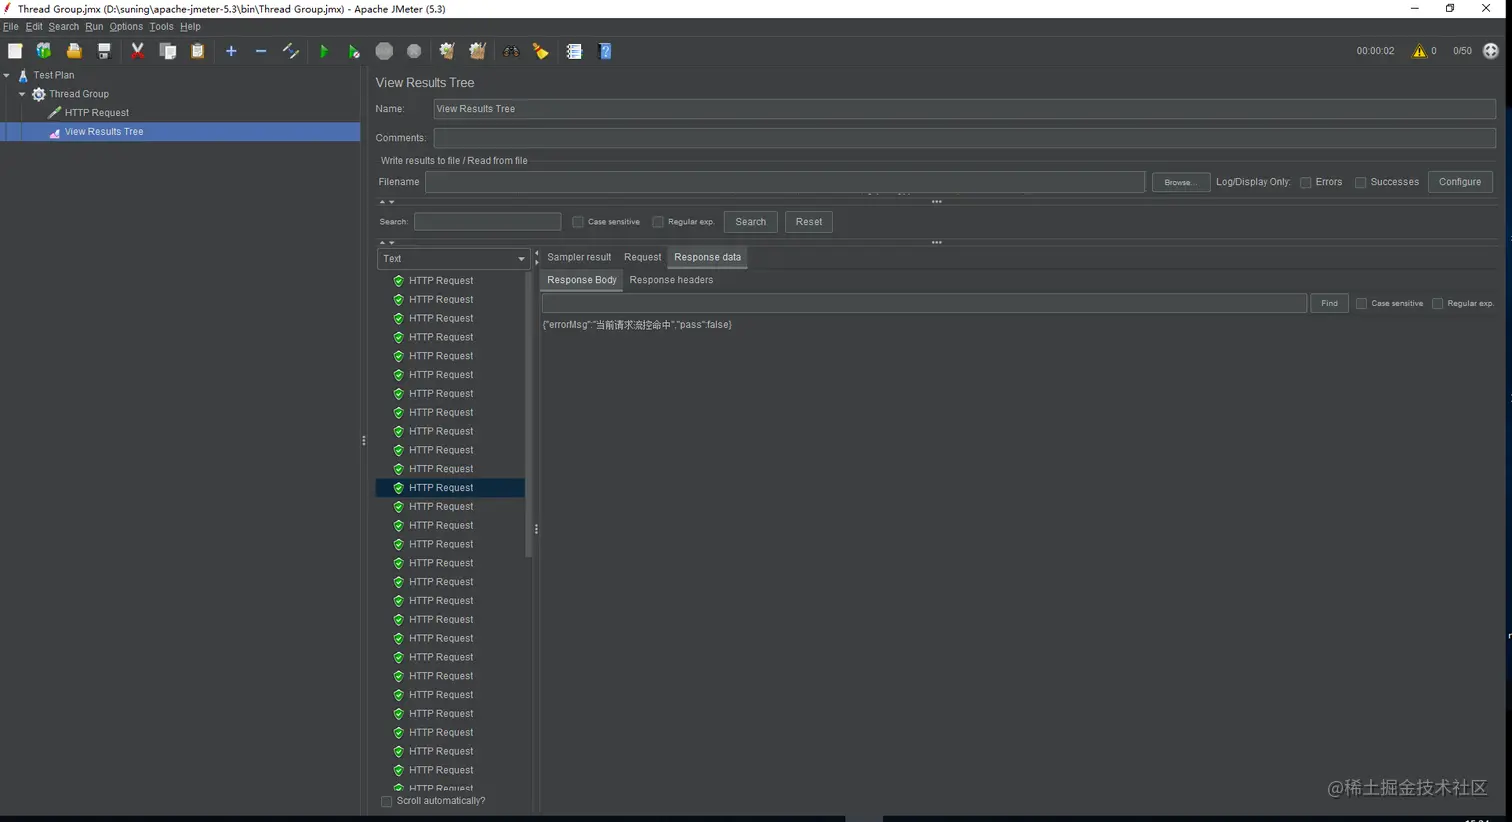This screenshot has height=822, width=1512.
Task: Click split arrows left of Sampler result
Action: (x=537, y=257)
